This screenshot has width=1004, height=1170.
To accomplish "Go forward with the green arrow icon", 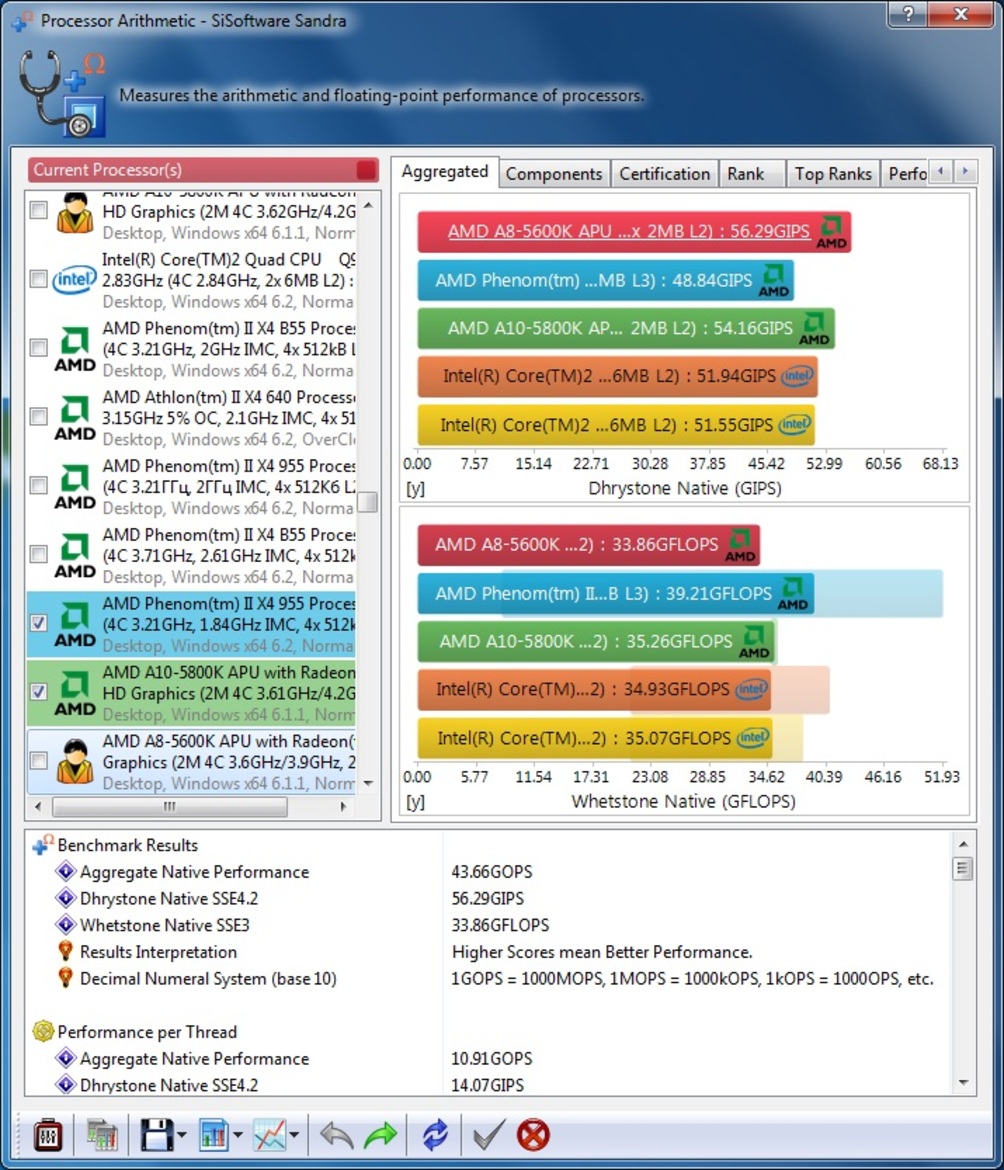I will click(380, 1136).
